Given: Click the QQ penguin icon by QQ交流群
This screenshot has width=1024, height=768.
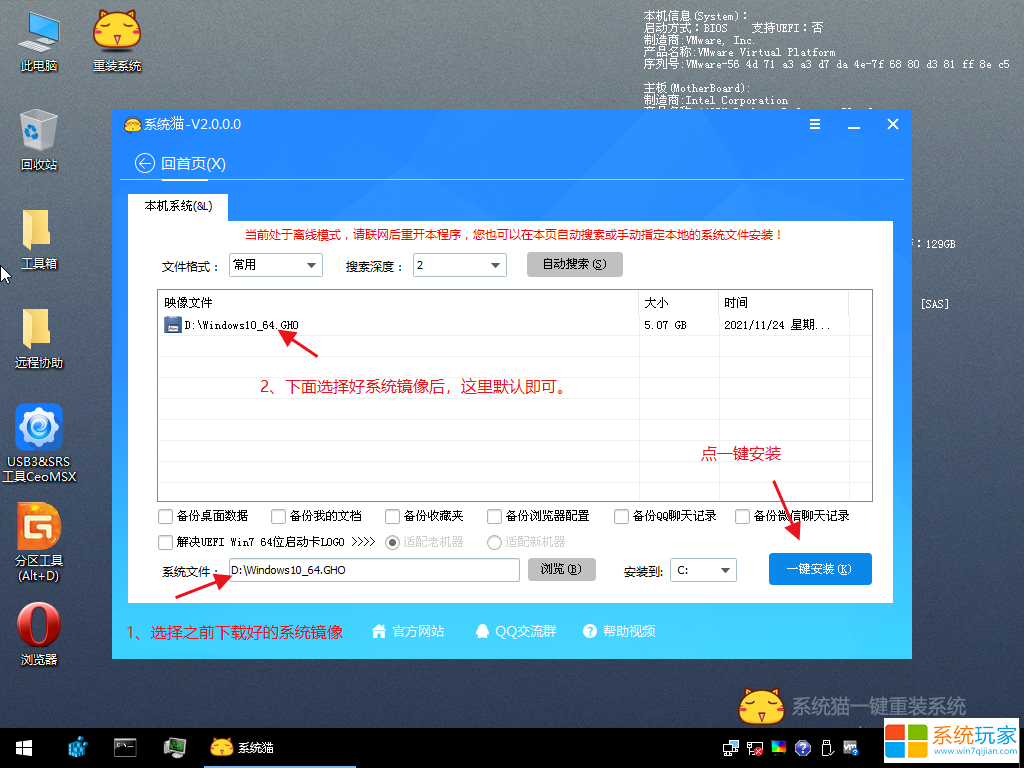Looking at the screenshot, I should coord(482,632).
